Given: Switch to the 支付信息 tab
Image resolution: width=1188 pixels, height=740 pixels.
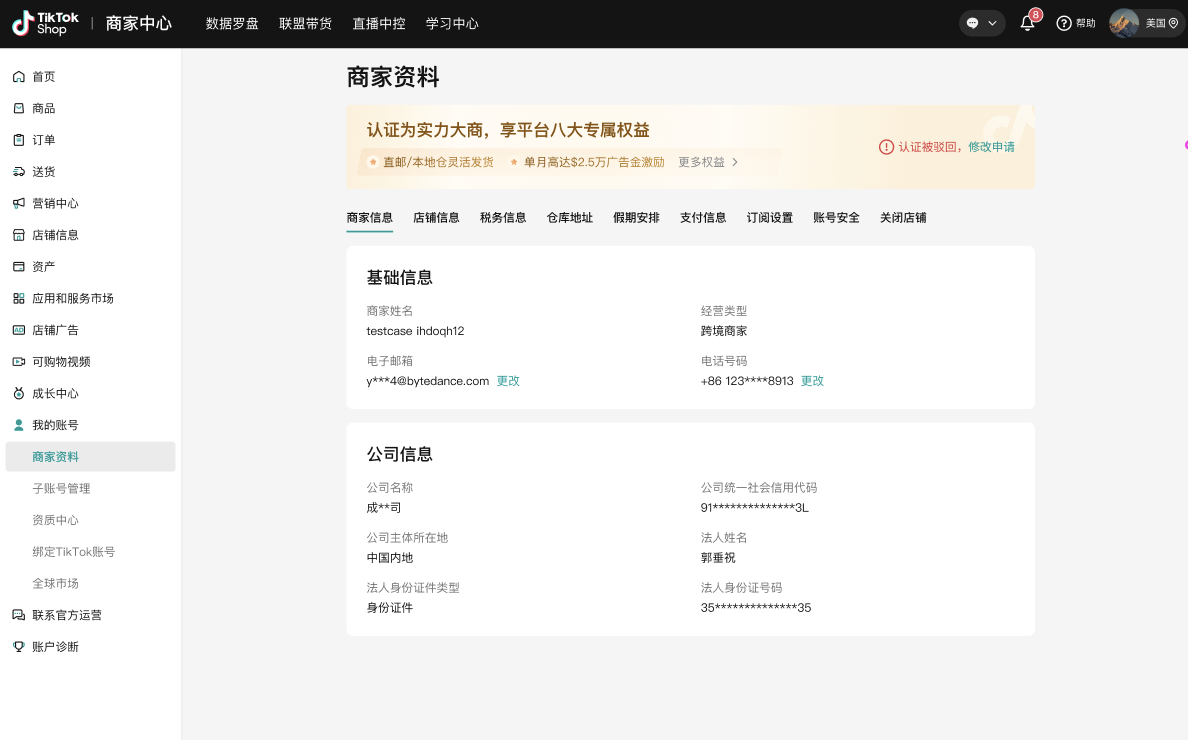Looking at the screenshot, I should pos(703,218).
